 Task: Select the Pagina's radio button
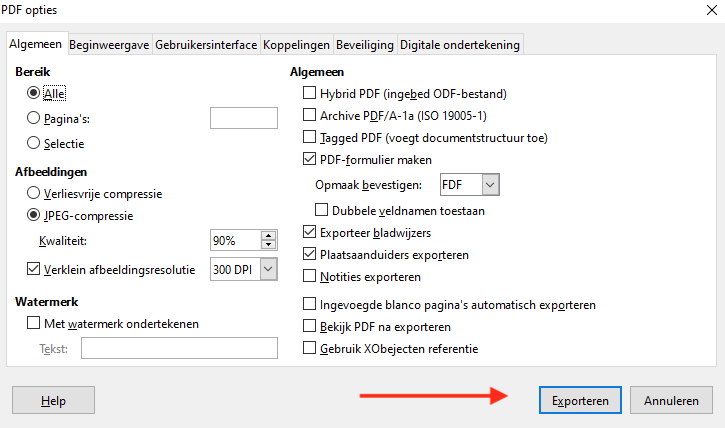(x=34, y=118)
